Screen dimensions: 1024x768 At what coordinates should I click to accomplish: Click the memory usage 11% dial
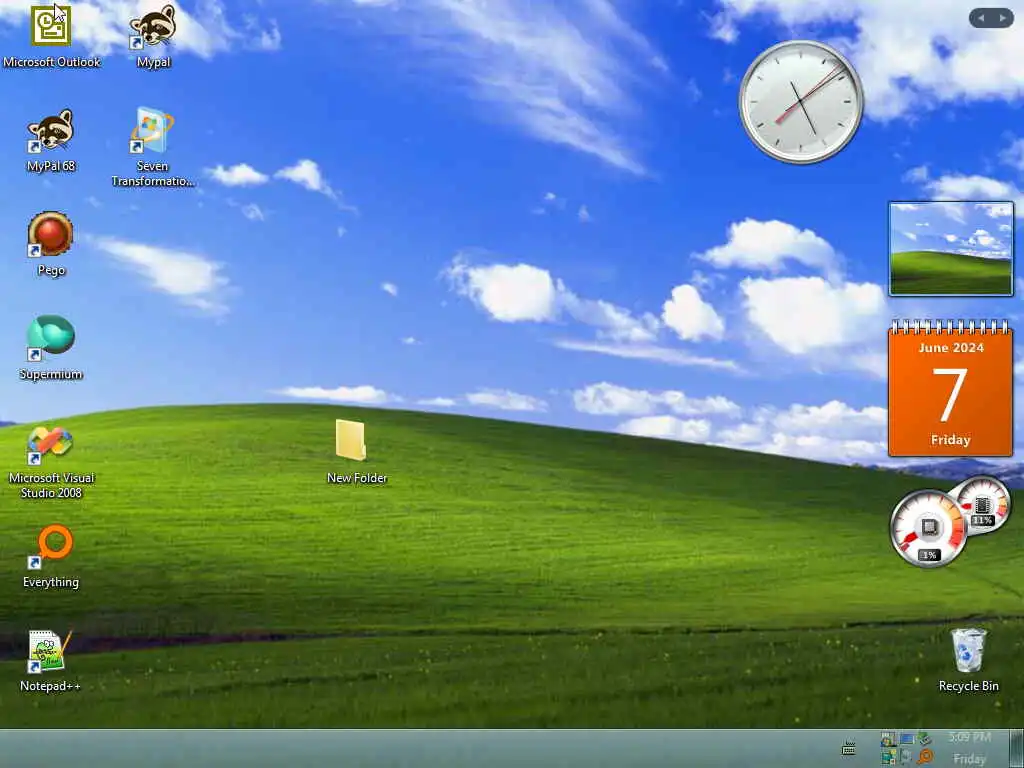click(983, 504)
